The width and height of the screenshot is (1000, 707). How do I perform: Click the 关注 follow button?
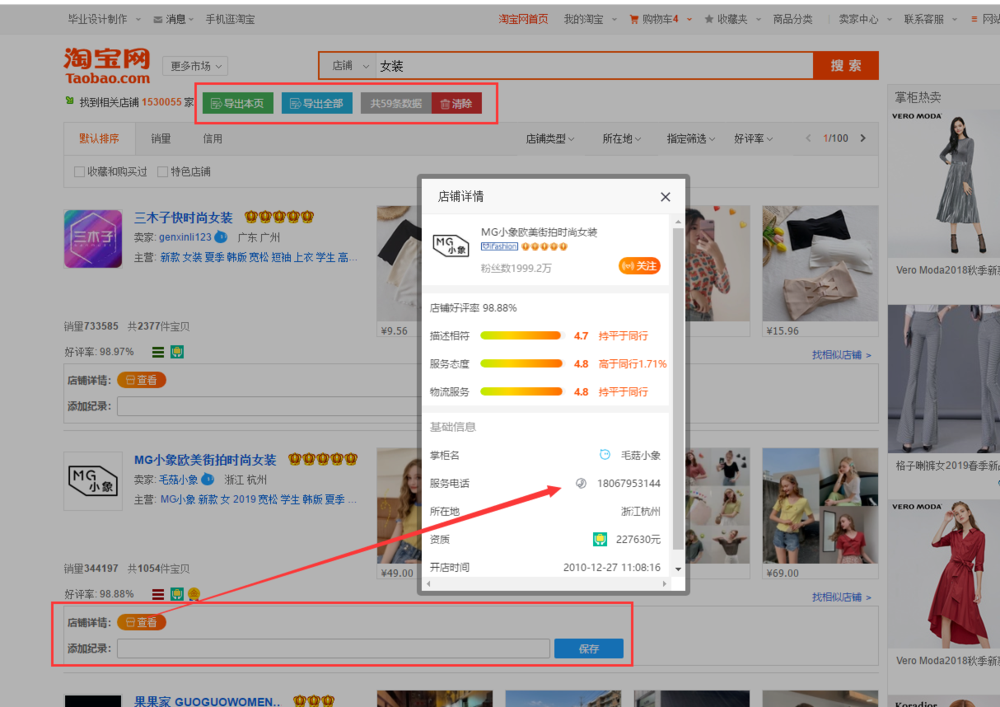pos(639,266)
